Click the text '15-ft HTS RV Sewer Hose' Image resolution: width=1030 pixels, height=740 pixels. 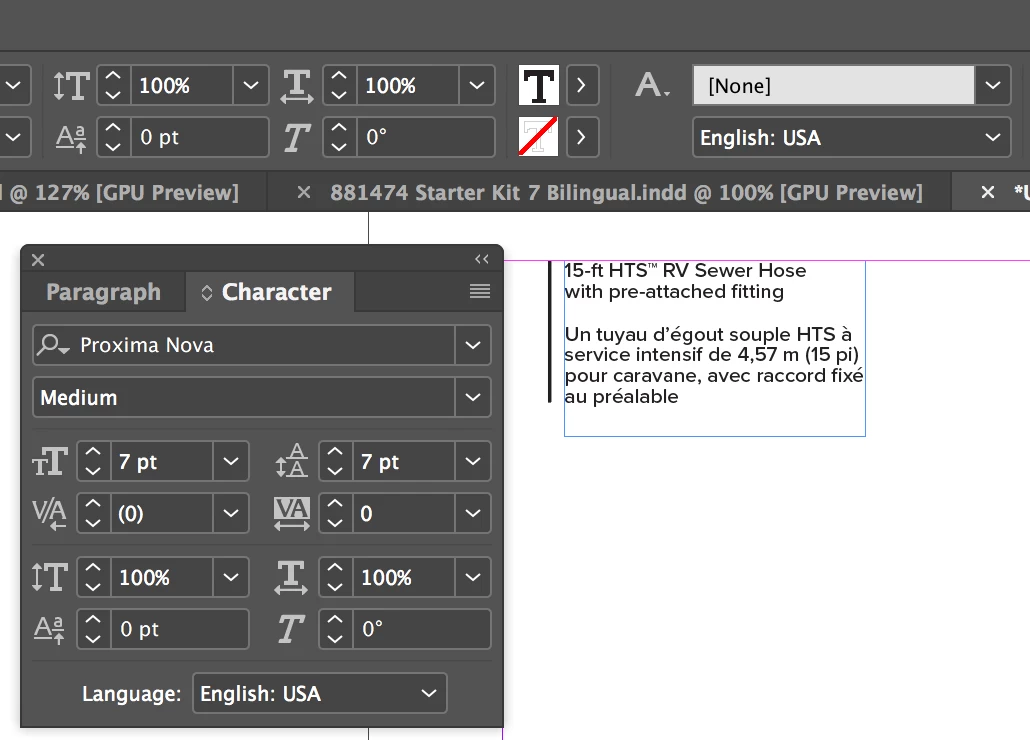pyautogui.click(x=685, y=271)
